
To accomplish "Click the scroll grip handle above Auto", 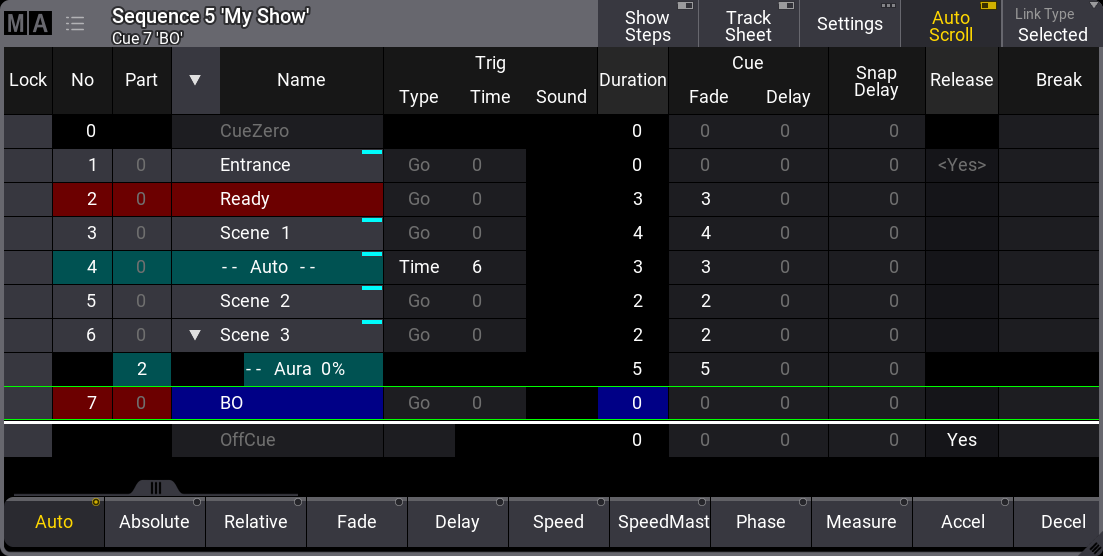I will (x=155, y=488).
